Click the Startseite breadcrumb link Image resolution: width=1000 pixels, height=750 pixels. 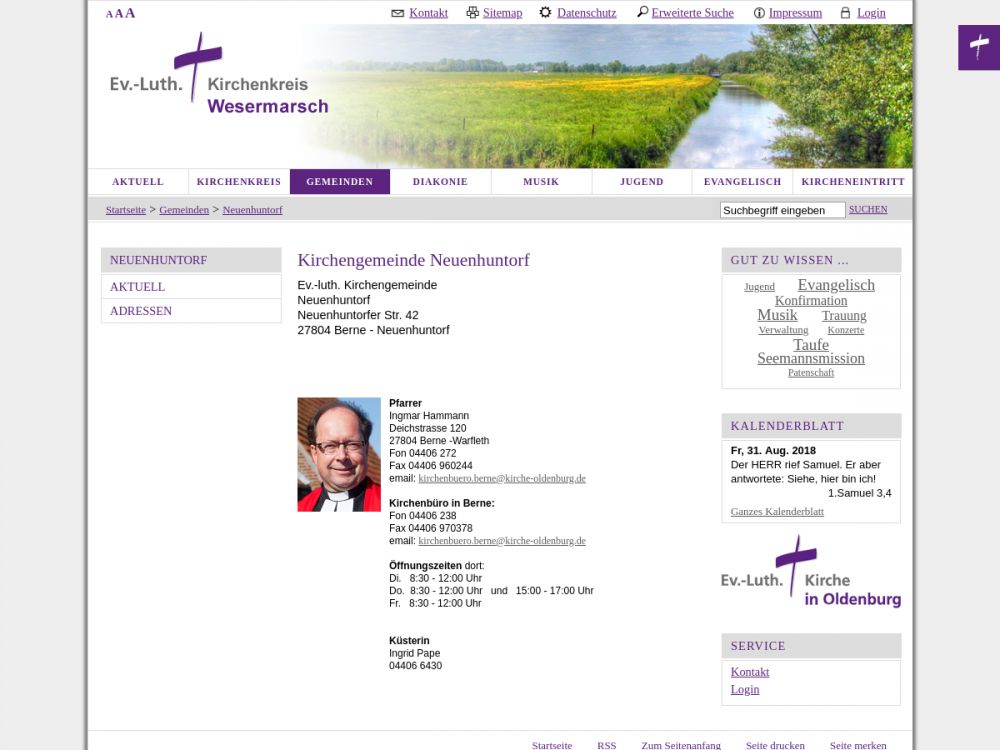tap(126, 210)
